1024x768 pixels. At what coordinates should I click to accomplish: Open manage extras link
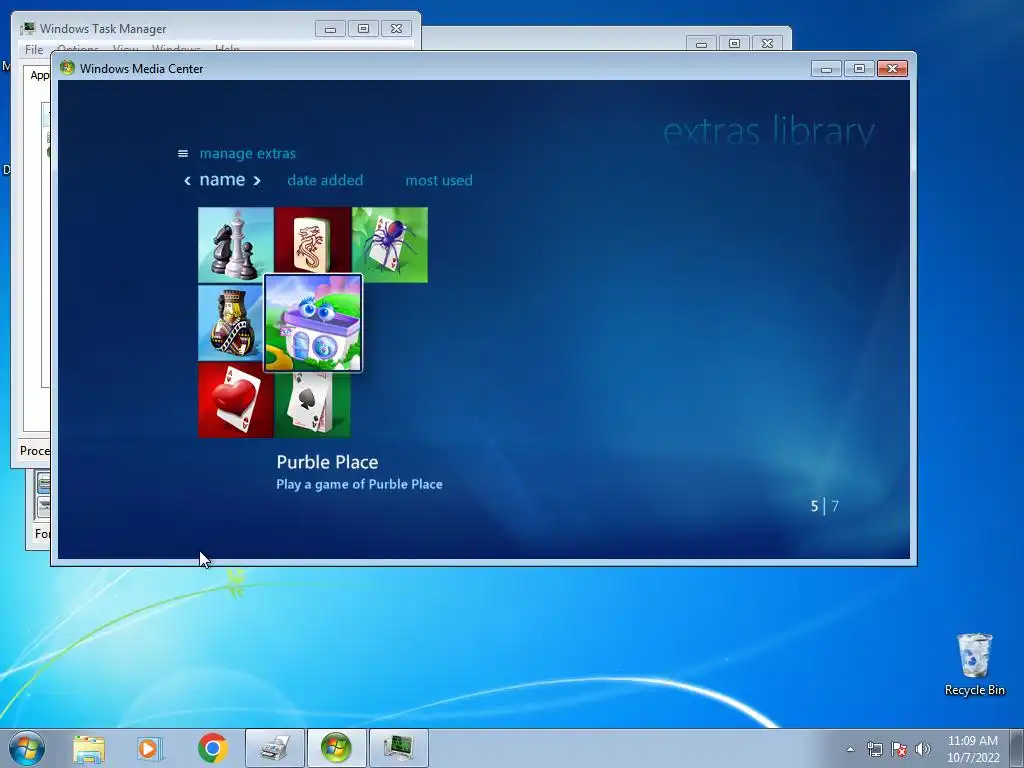(x=248, y=153)
